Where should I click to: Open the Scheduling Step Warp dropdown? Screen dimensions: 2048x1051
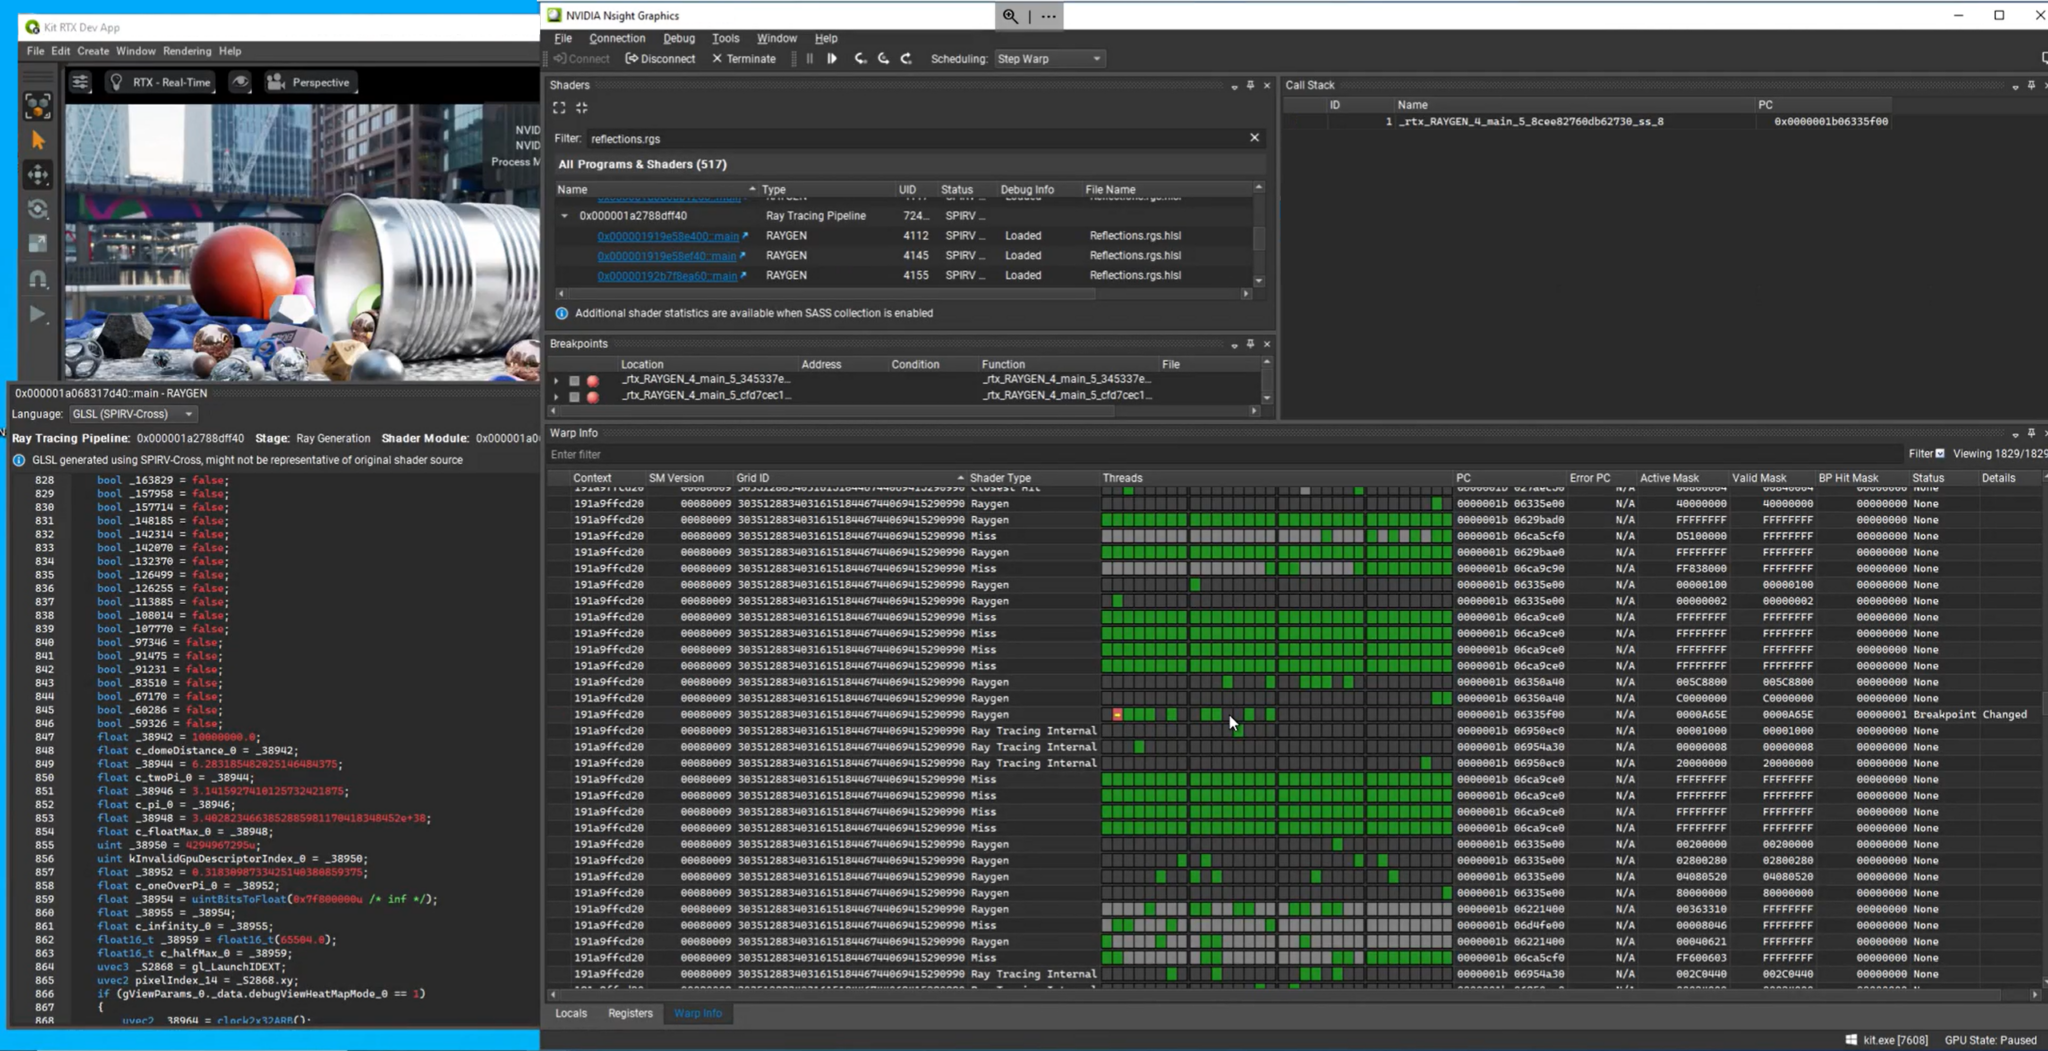[x=1049, y=59]
